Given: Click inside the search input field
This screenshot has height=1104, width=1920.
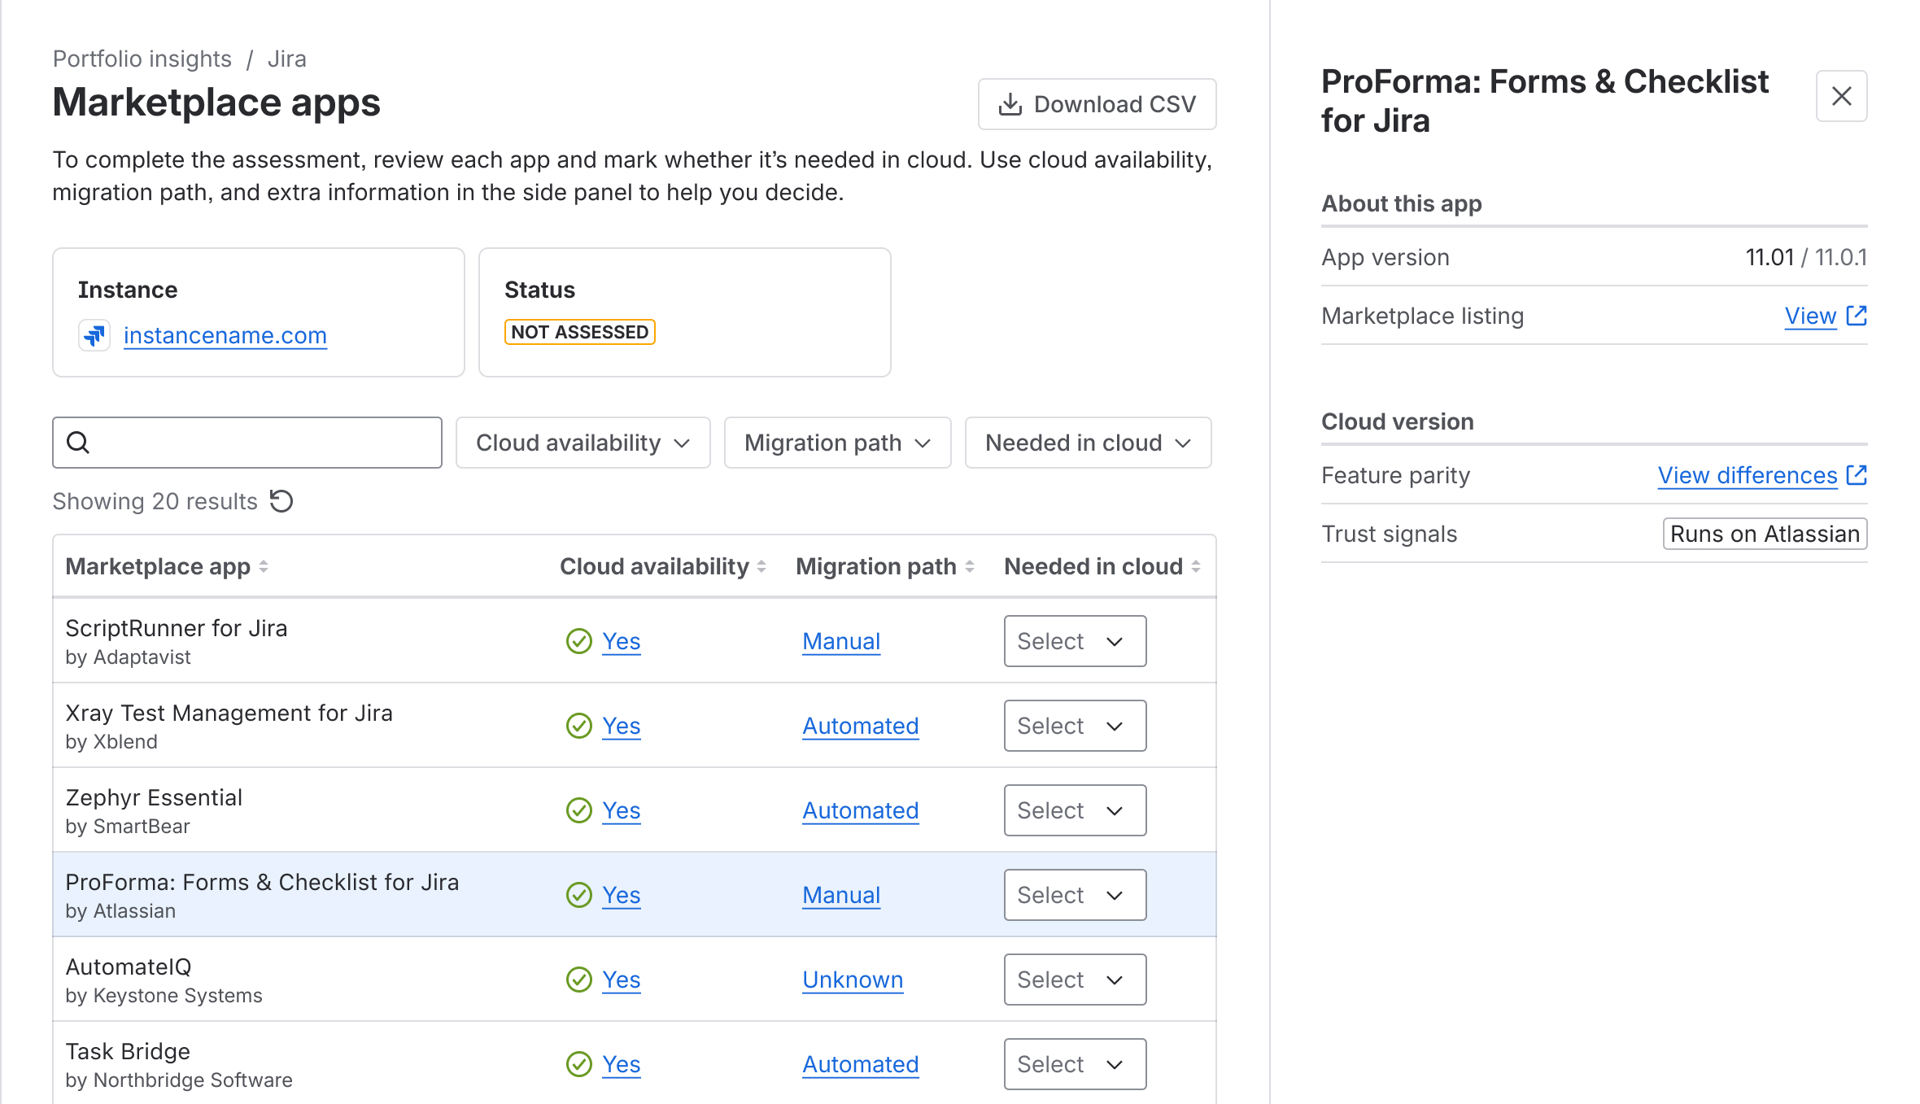Looking at the screenshot, I should [250, 441].
